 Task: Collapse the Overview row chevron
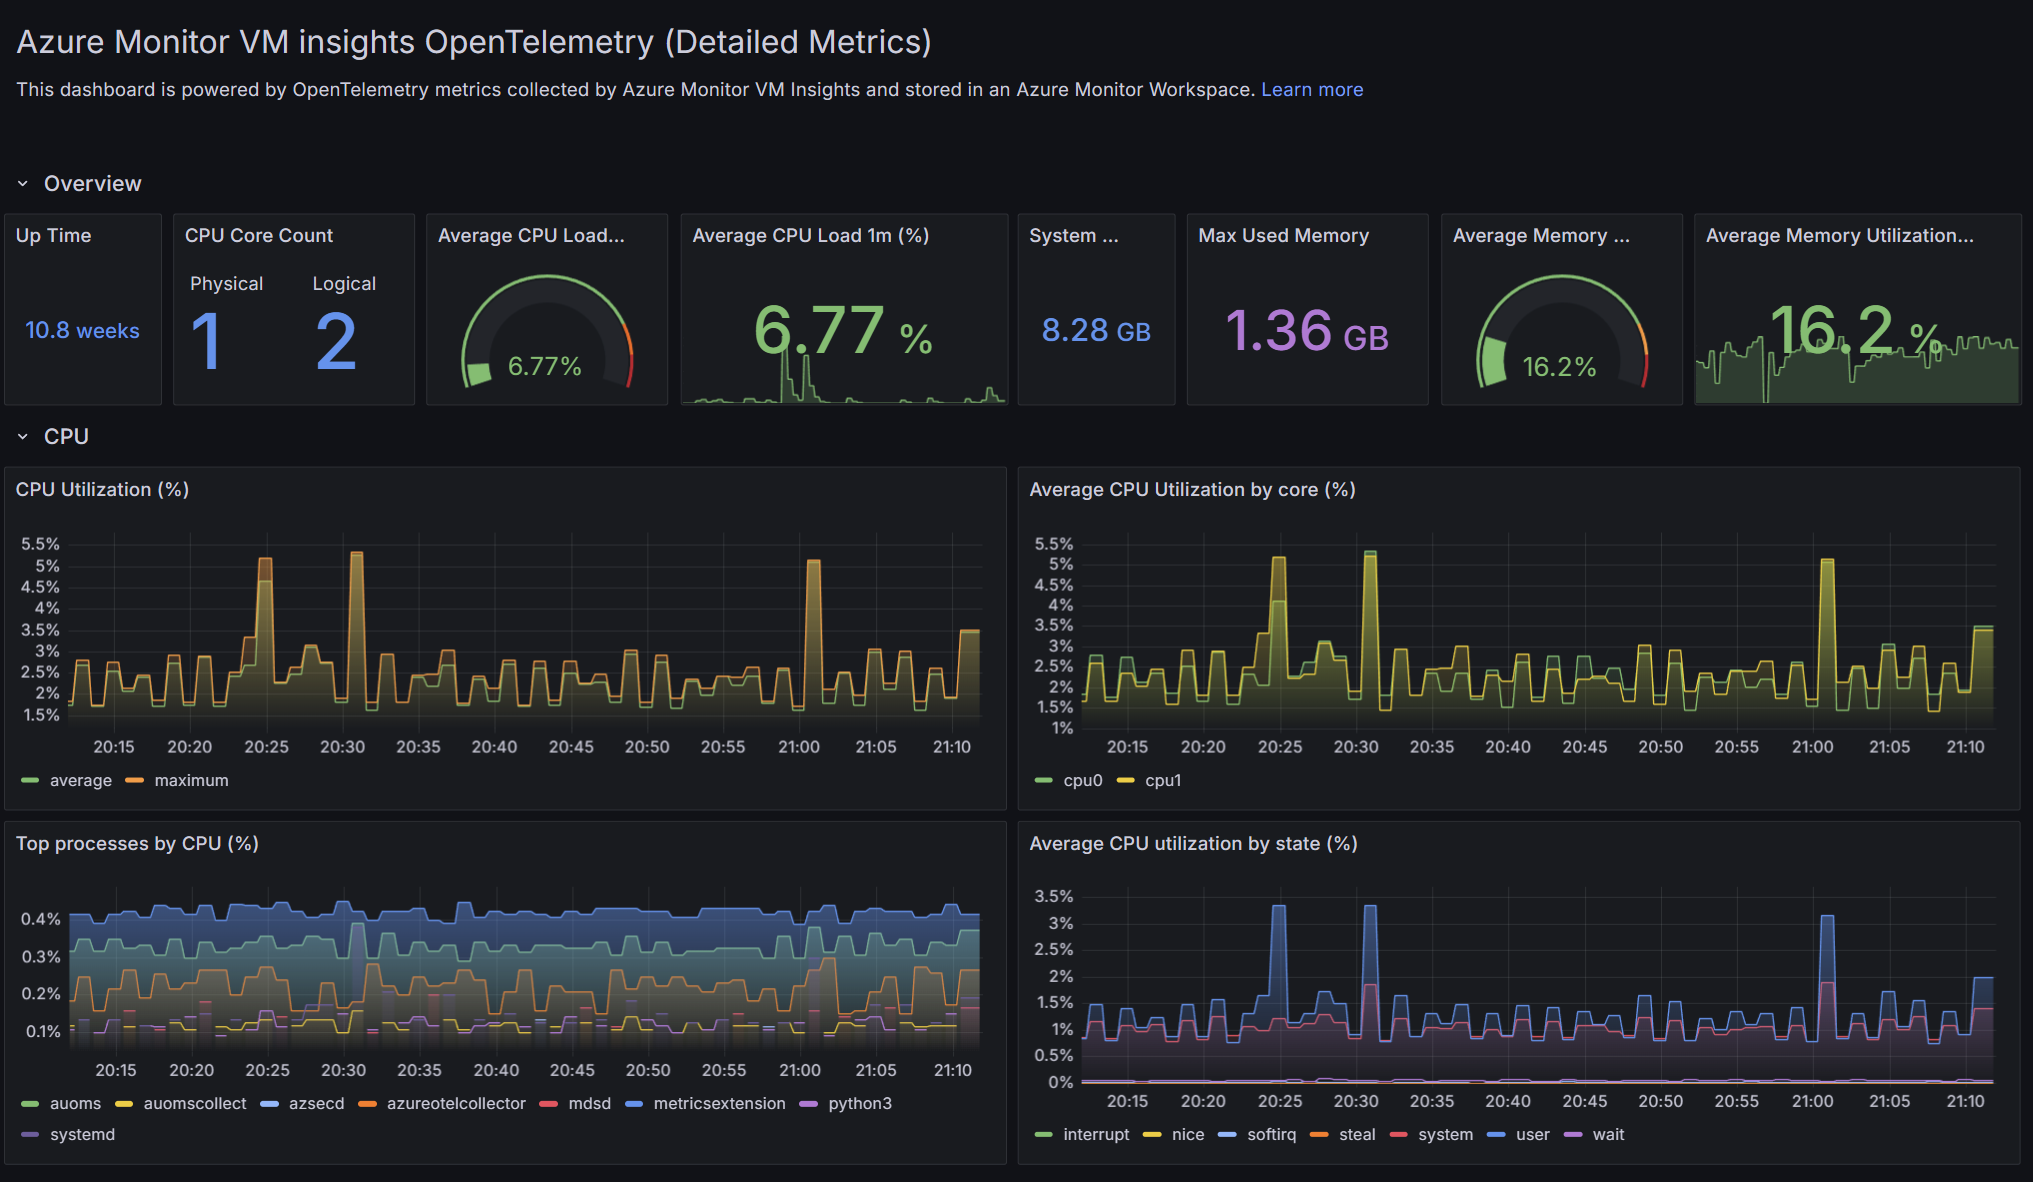coord(23,184)
